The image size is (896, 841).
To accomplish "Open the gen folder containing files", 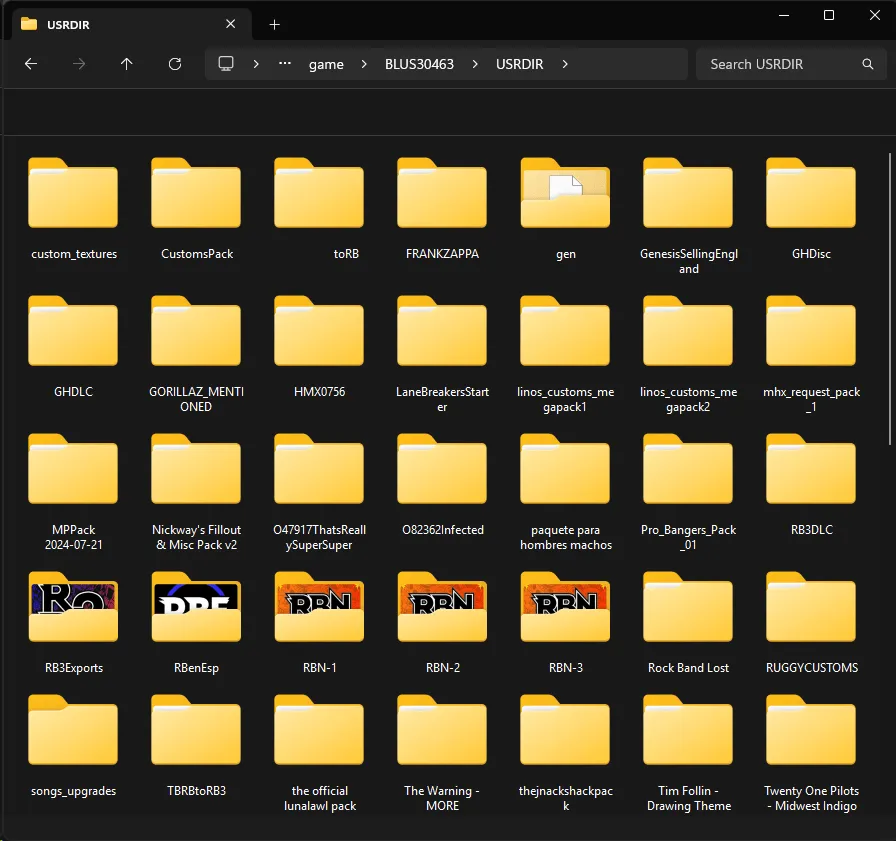I will coord(565,193).
